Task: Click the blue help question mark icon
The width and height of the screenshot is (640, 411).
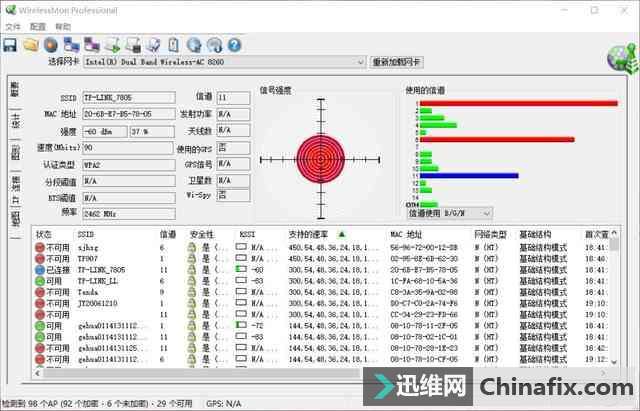Action: [x=235, y=45]
